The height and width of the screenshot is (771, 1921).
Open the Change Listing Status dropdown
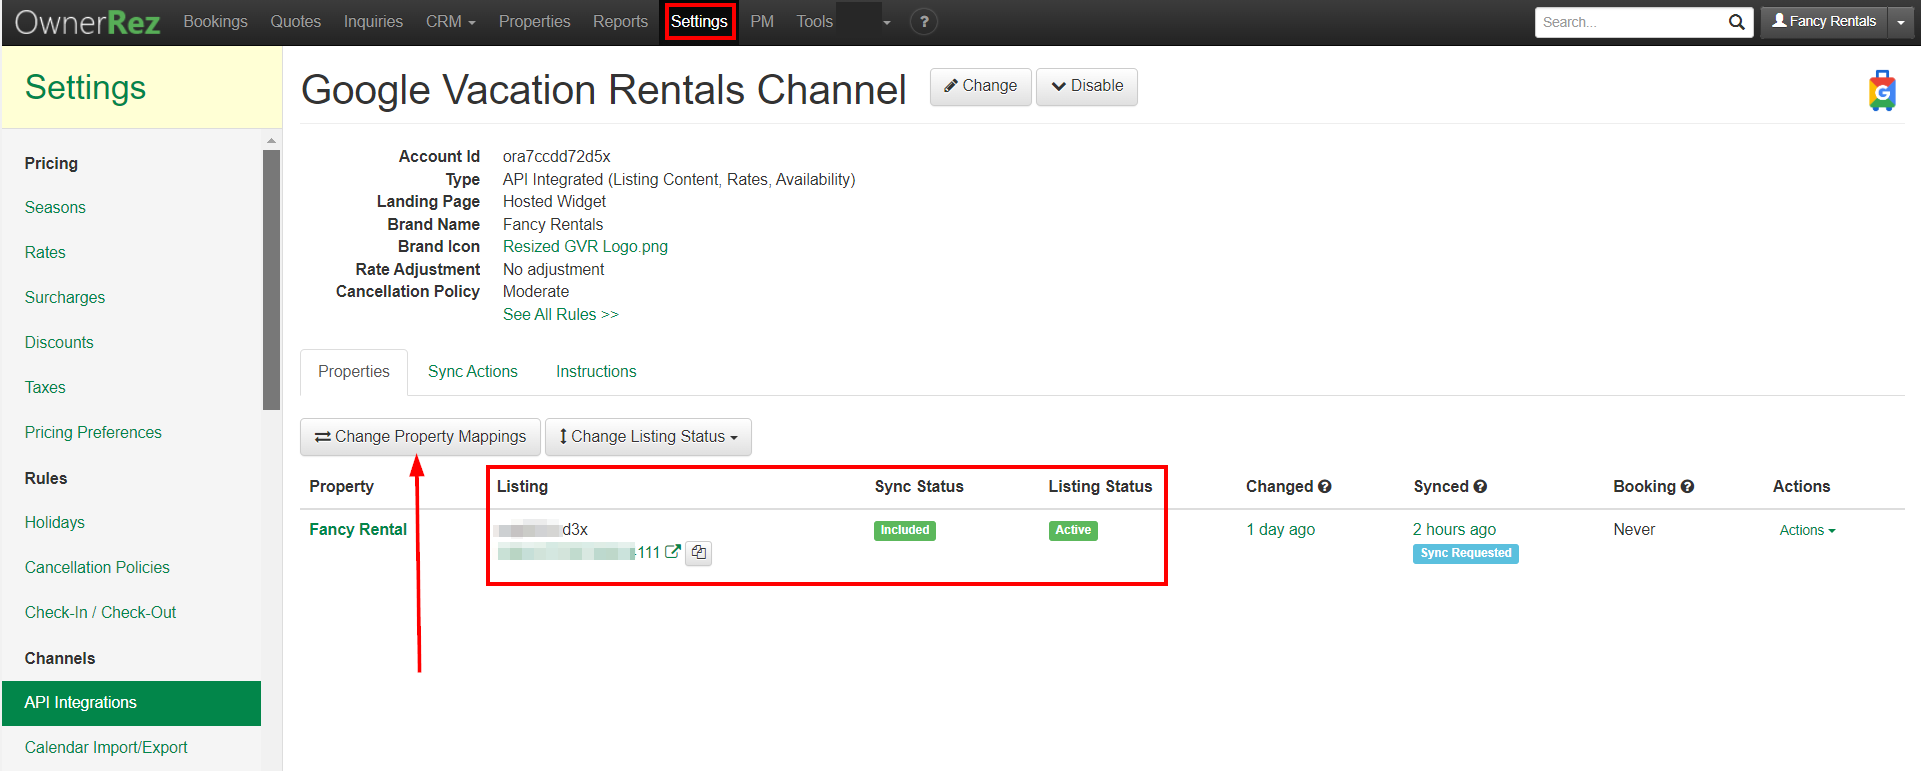(648, 437)
